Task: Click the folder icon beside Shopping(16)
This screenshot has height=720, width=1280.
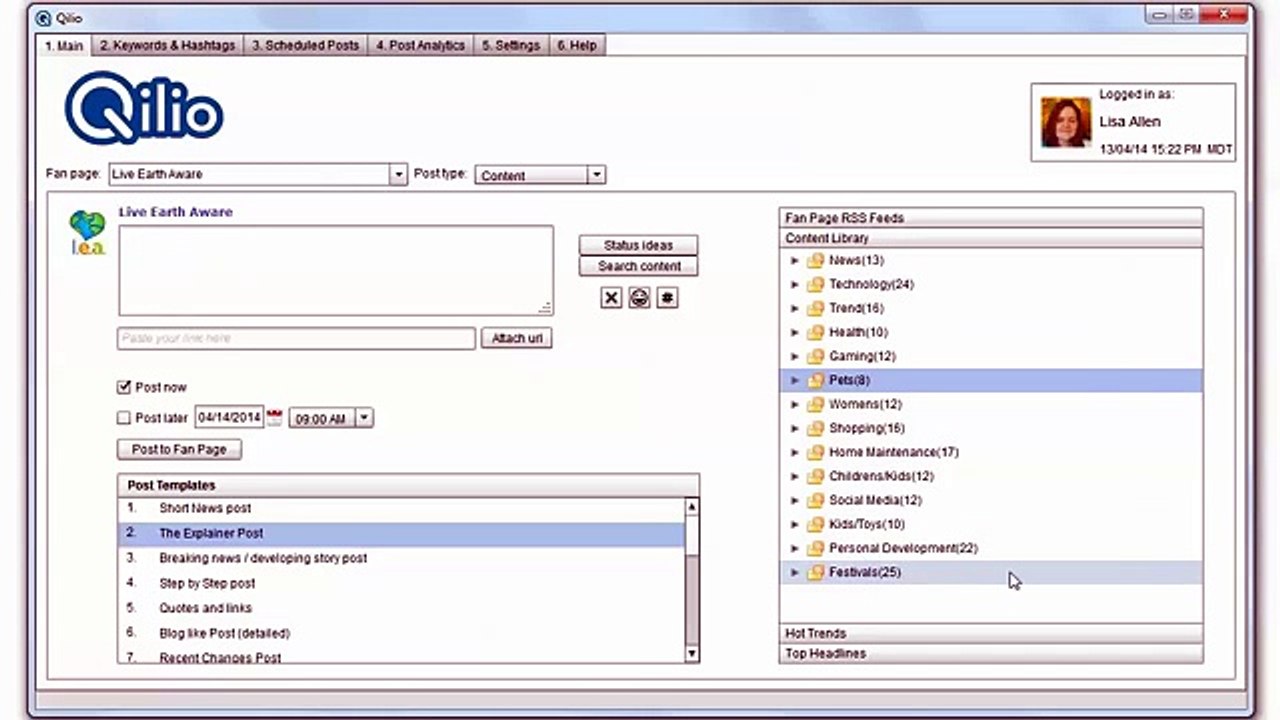Action: pyautogui.click(x=815, y=429)
